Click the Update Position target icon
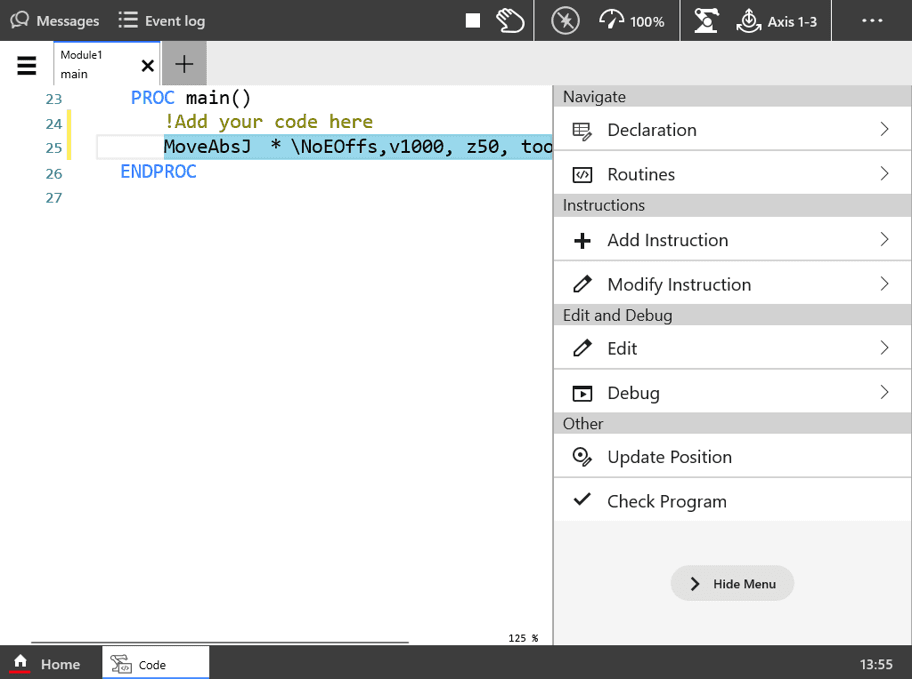Viewport: 912px width, 679px height. [582, 457]
